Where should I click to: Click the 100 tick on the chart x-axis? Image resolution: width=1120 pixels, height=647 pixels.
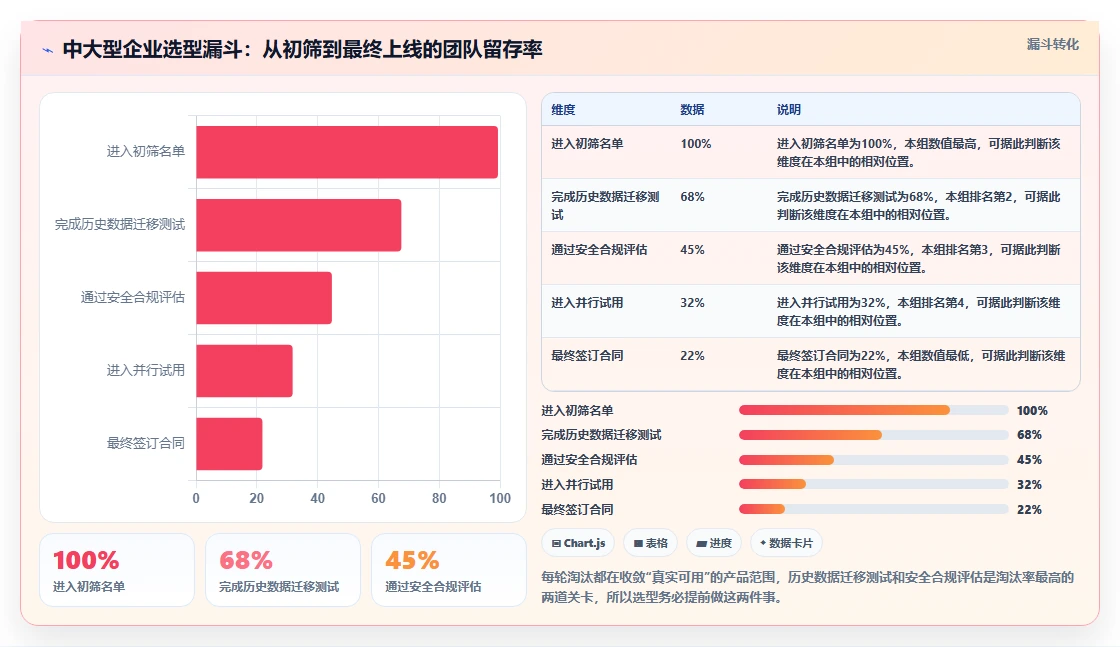[x=500, y=498]
